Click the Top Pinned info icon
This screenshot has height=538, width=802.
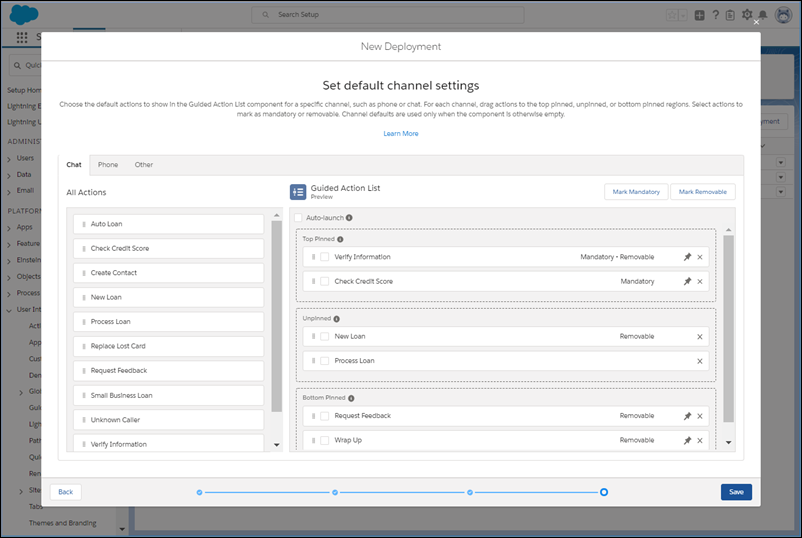(x=340, y=239)
